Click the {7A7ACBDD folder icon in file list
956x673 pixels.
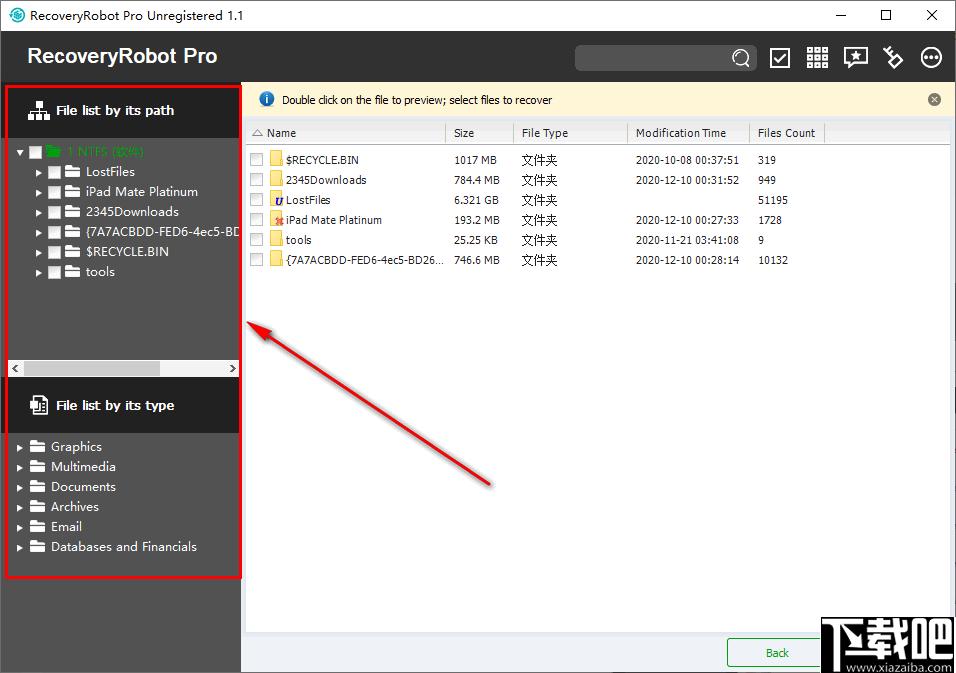(x=276, y=260)
